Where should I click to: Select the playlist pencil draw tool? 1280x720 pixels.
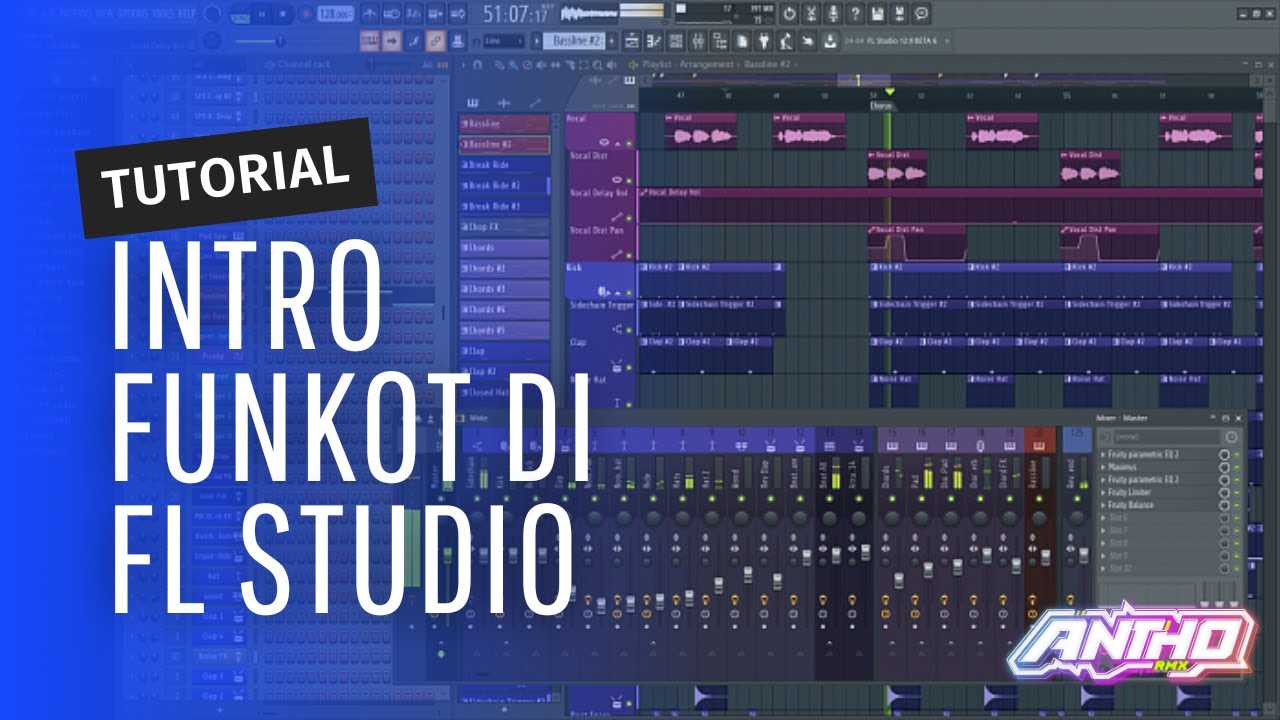click(498, 65)
